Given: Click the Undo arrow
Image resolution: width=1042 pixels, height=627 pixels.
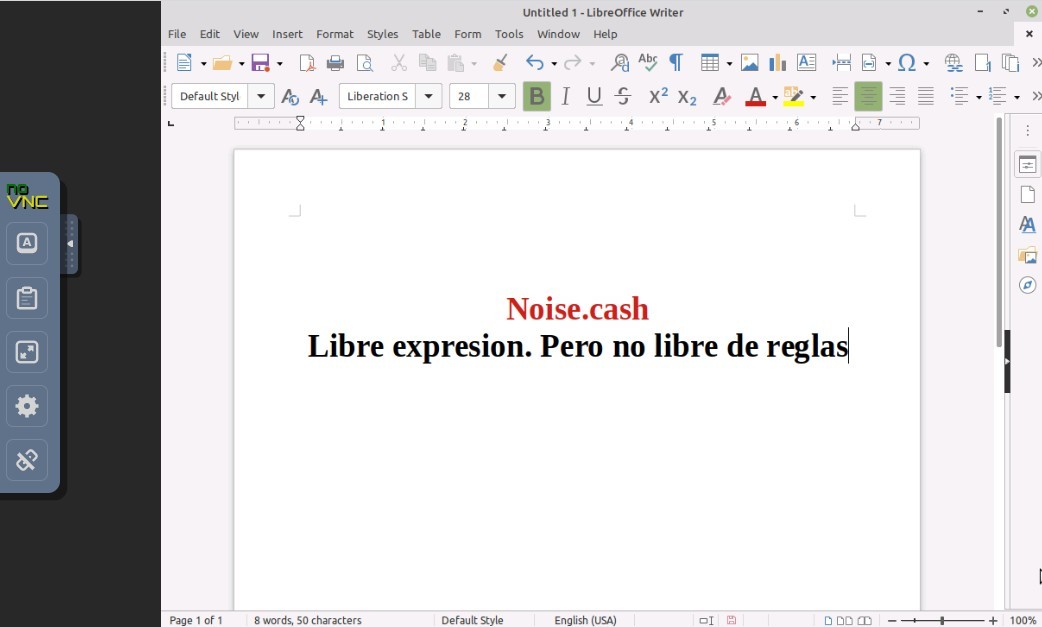Looking at the screenshot, I should pyautogui.click(x=534, y=63).
